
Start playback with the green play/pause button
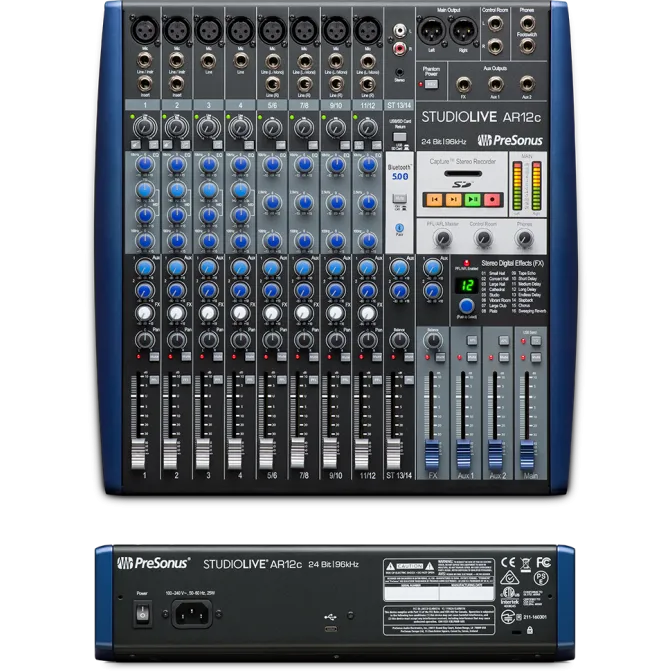tap(473, 199)
